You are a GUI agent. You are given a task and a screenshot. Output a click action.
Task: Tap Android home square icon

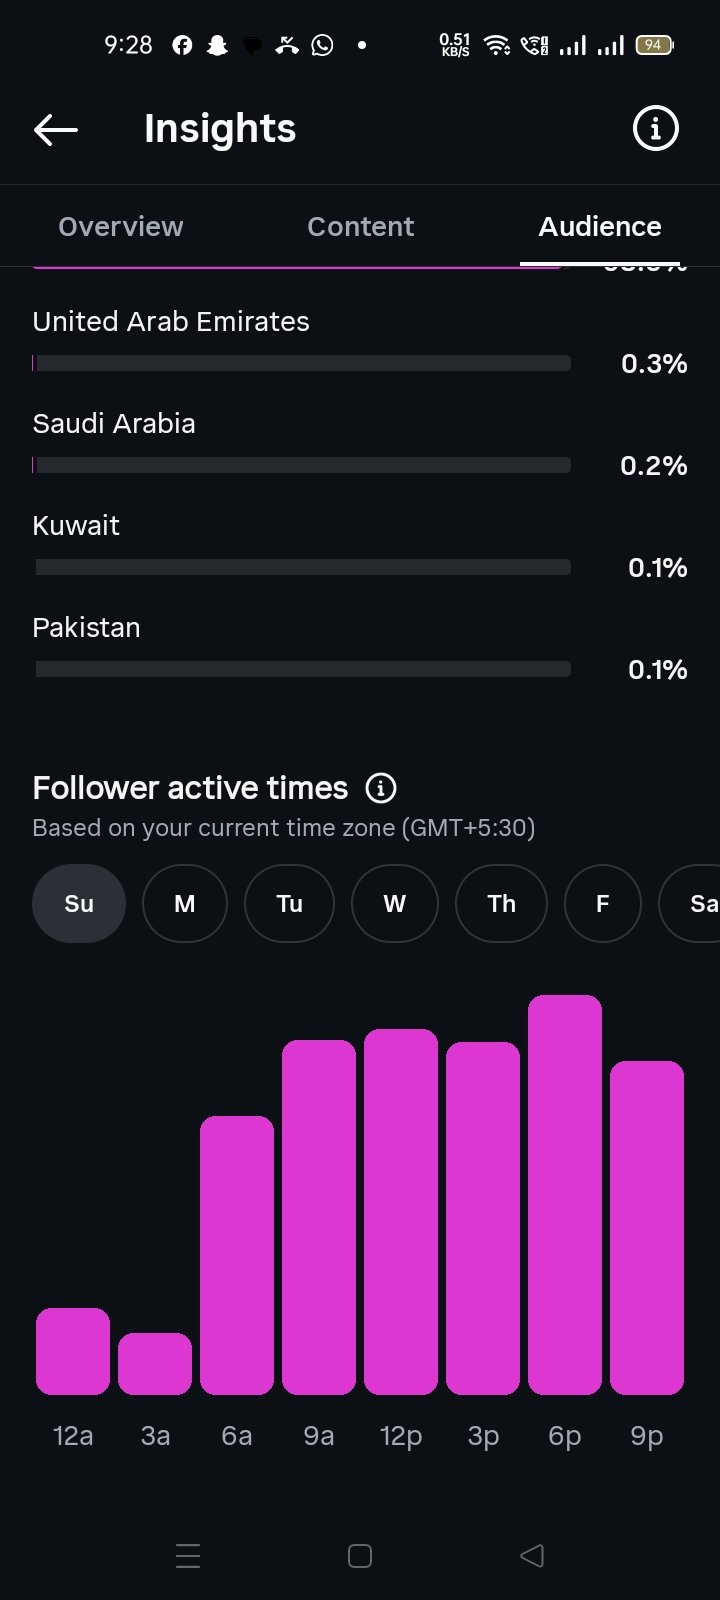tap(360, 1556)
